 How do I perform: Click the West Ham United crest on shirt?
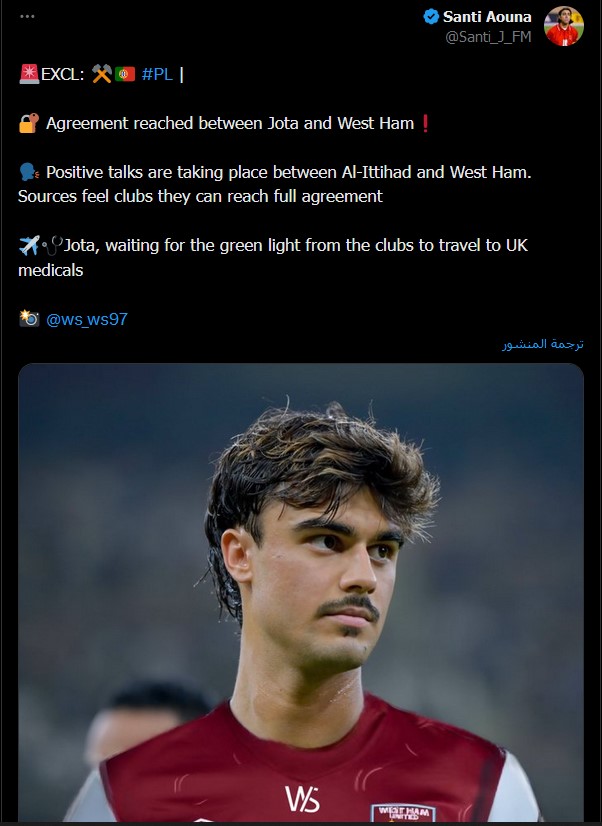point(403,812)
